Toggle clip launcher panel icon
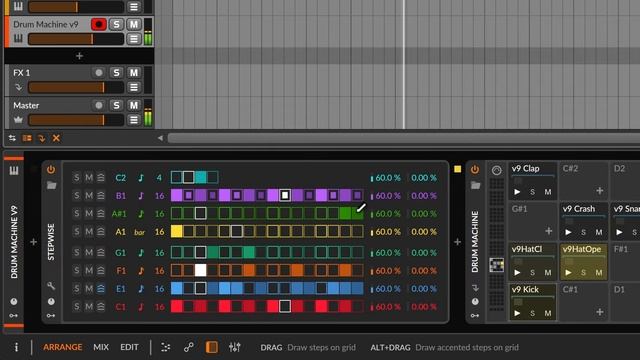 (27, 138)
